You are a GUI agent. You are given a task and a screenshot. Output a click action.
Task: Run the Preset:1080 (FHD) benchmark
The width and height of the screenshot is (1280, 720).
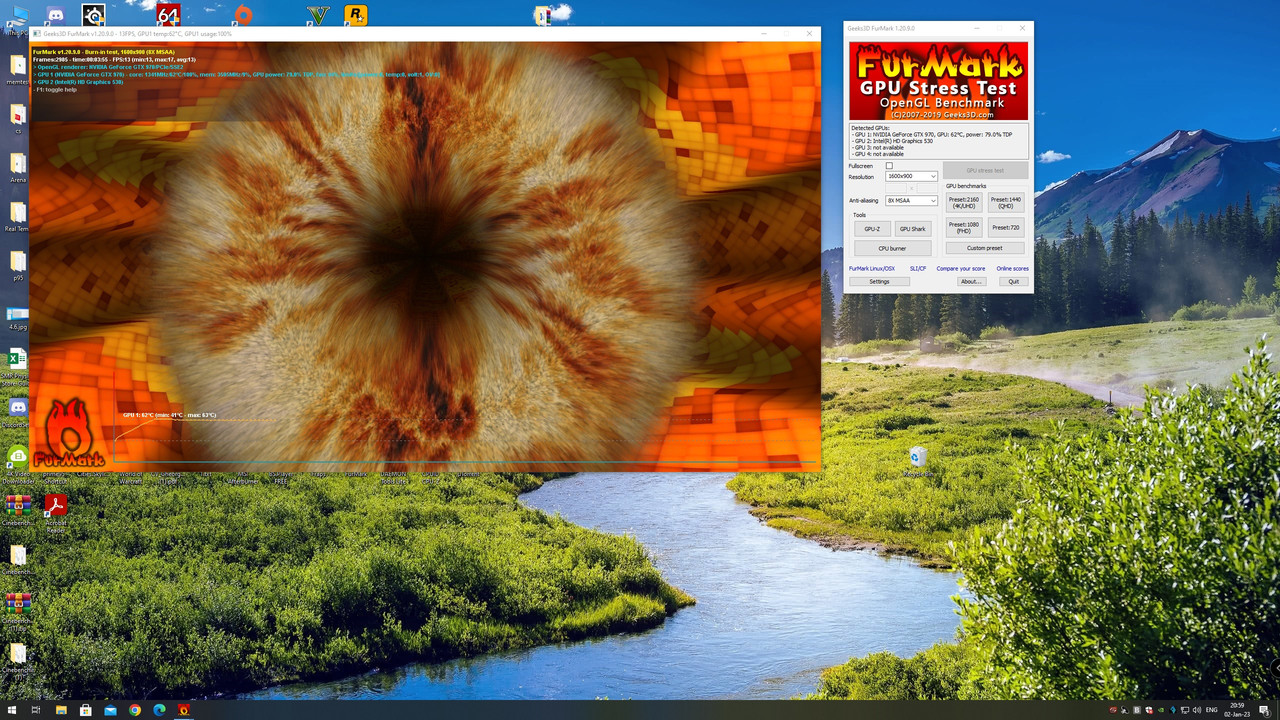(x=964, y=228)
